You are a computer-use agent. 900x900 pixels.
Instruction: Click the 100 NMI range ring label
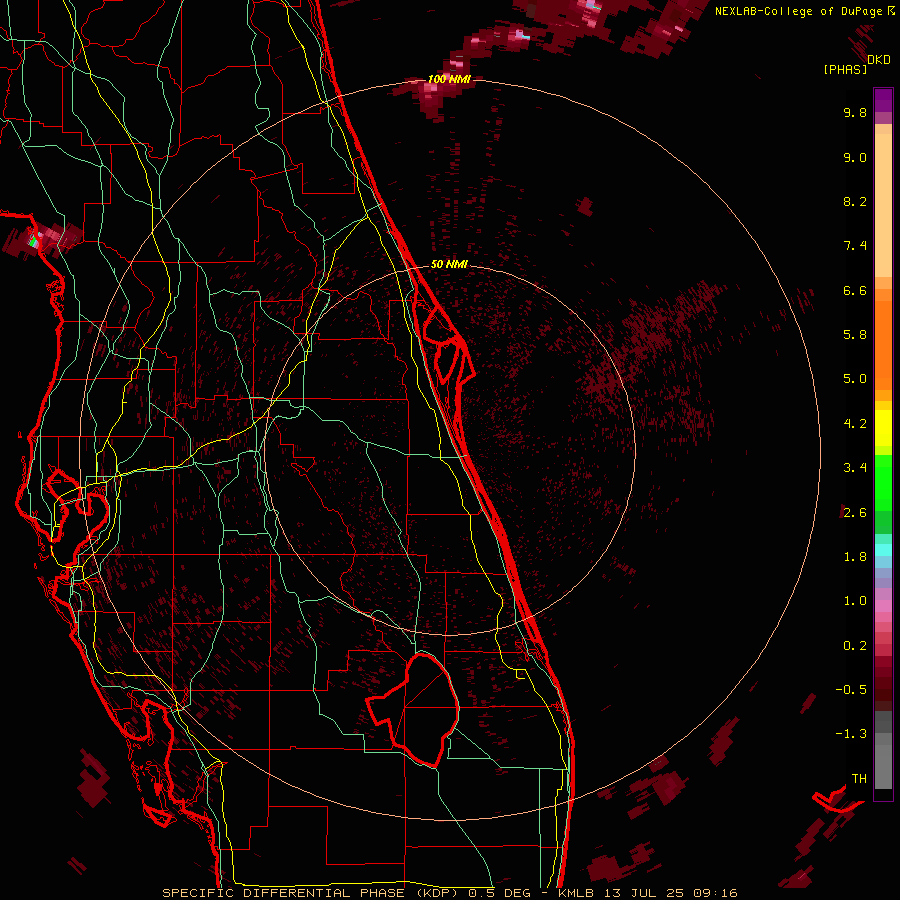[x=449, y=79]
